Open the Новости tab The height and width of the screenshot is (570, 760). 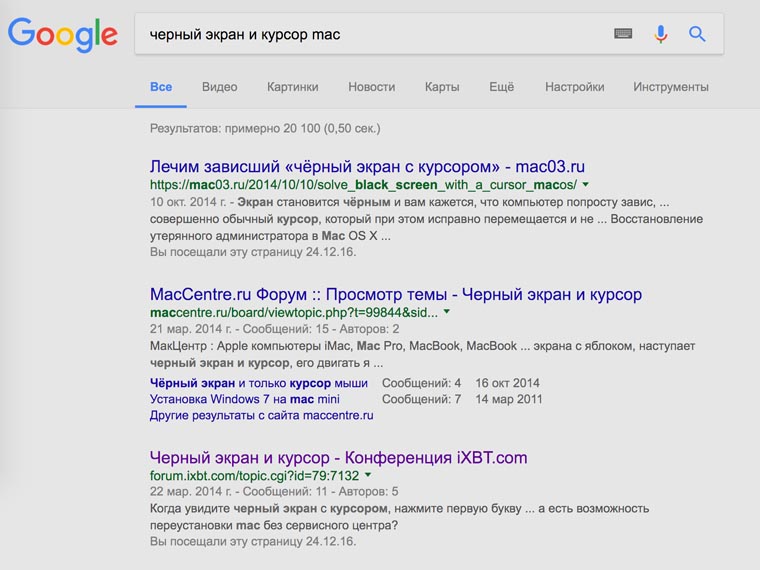(x=371, y=87)
